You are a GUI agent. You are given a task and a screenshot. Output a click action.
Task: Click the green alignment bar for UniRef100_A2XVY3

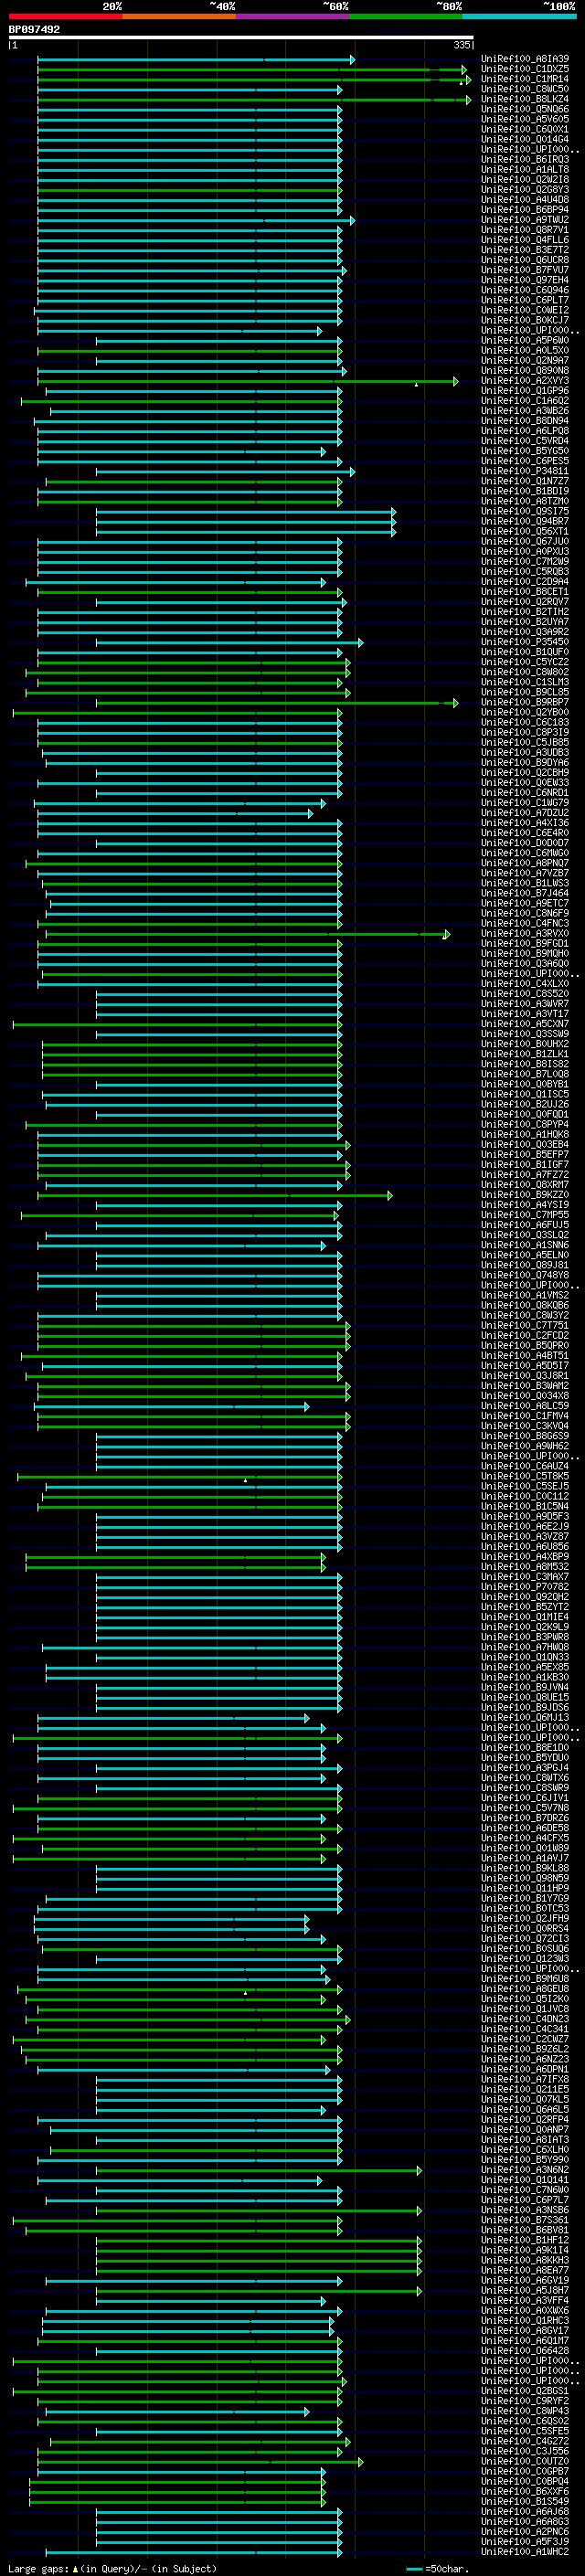[x=247, y=381]
